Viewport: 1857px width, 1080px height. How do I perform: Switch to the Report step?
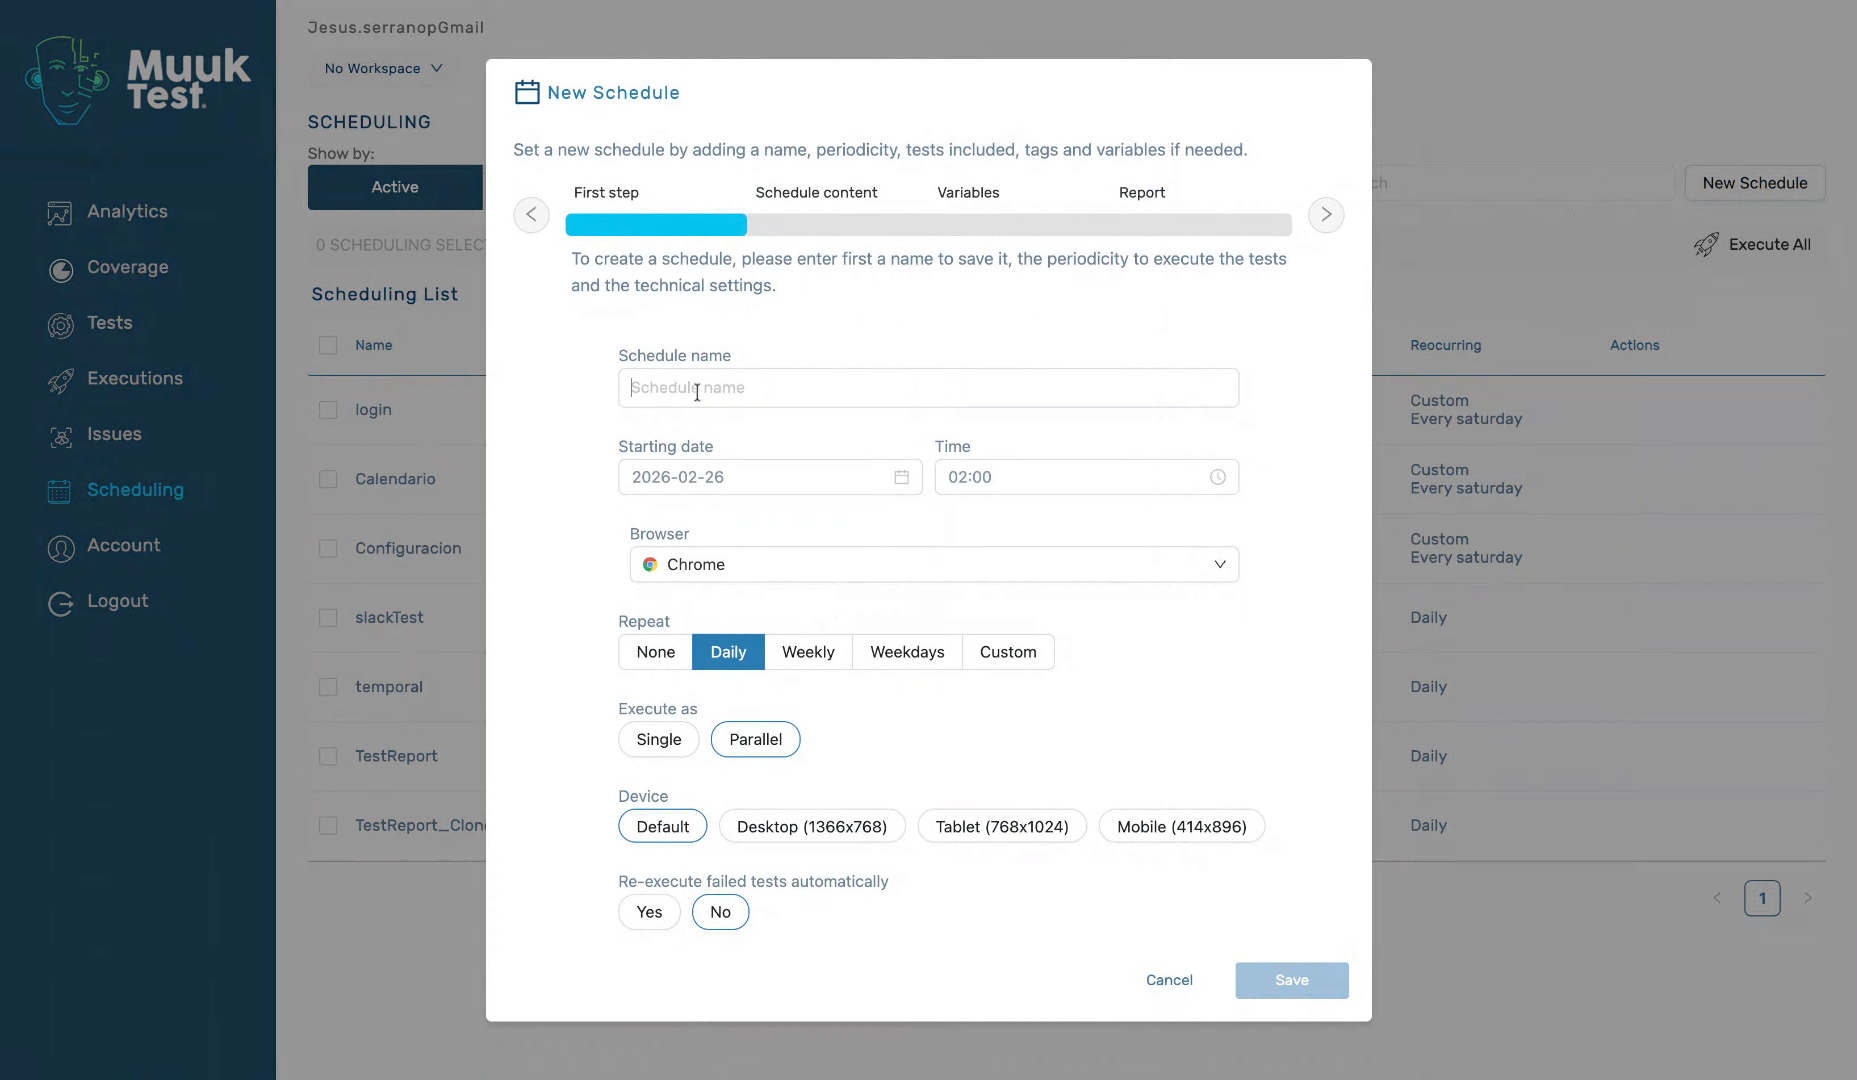(1141, 192)
